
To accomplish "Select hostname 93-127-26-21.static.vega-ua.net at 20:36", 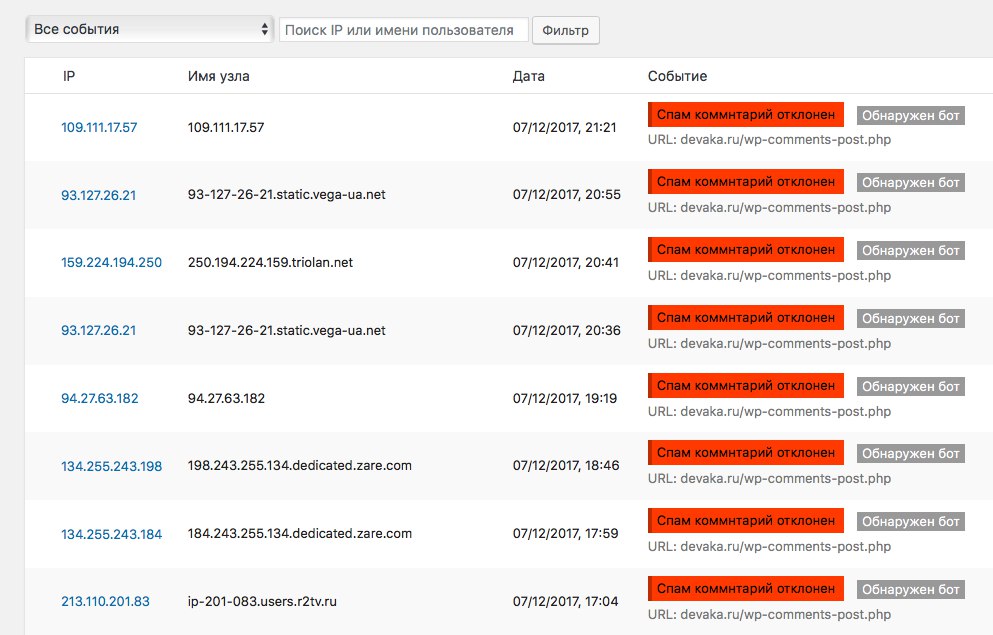I will point(286,330).
